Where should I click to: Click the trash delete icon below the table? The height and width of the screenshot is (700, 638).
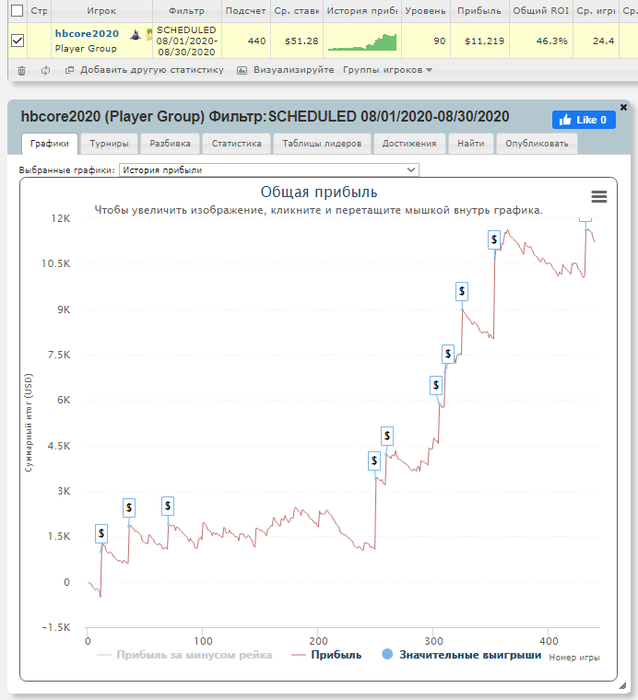[21, 71]
